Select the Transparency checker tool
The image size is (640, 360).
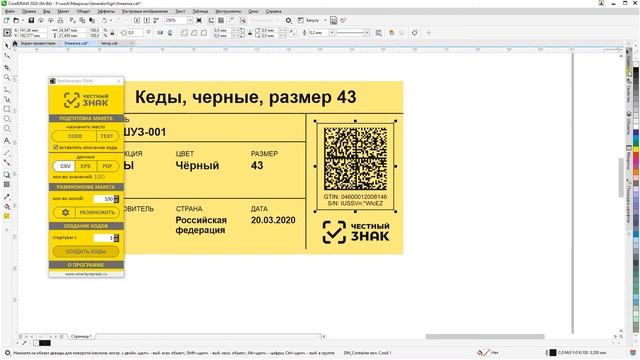click(x=7, y=184)
